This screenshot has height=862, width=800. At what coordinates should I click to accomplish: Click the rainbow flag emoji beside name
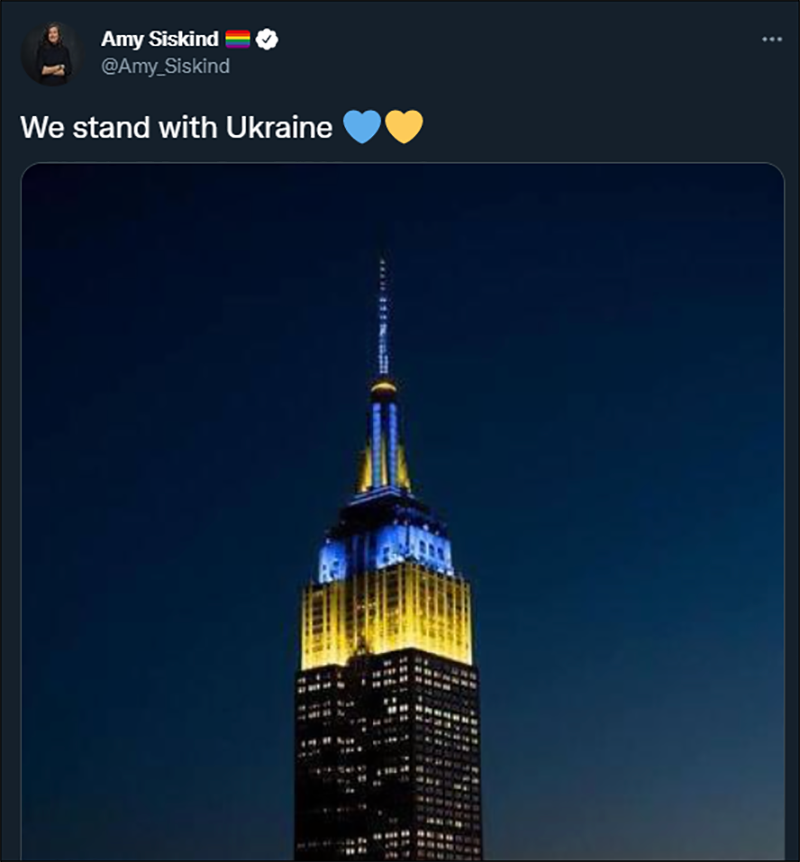238,39
